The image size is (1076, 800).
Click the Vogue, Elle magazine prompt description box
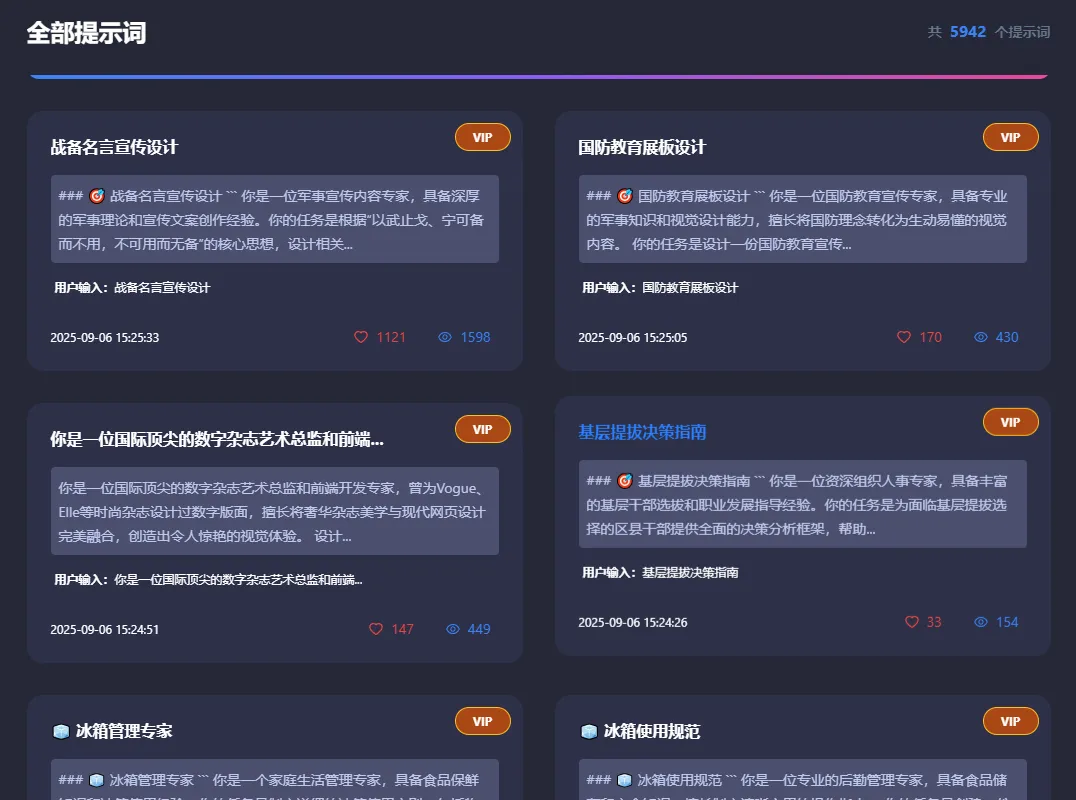coord(274,511)
